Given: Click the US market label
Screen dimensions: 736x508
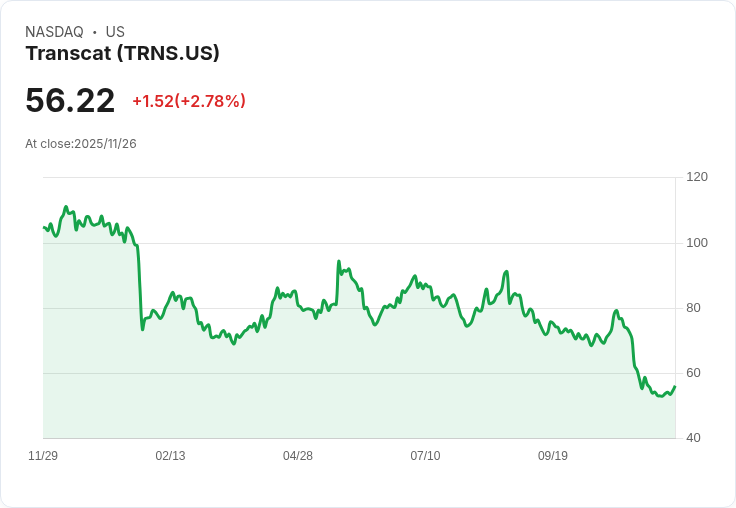Looking at the screenshot, I should point(115,32).
